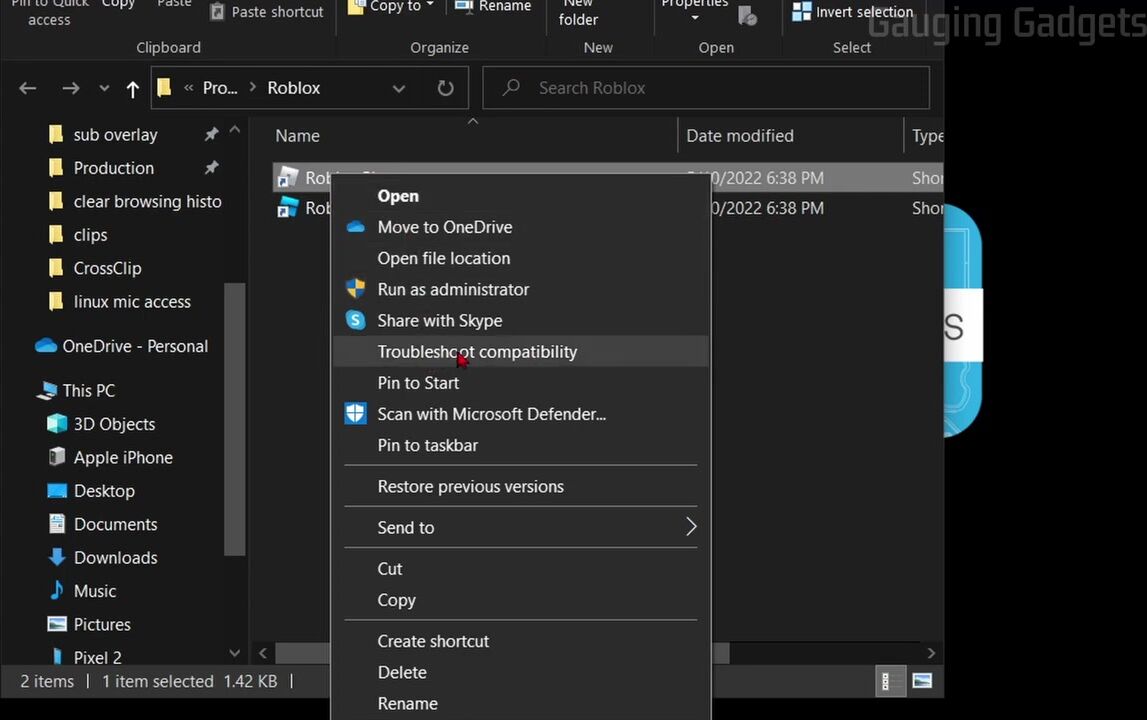
Task: Open the recent locations dropdown arrow
Action: (104, 89)
